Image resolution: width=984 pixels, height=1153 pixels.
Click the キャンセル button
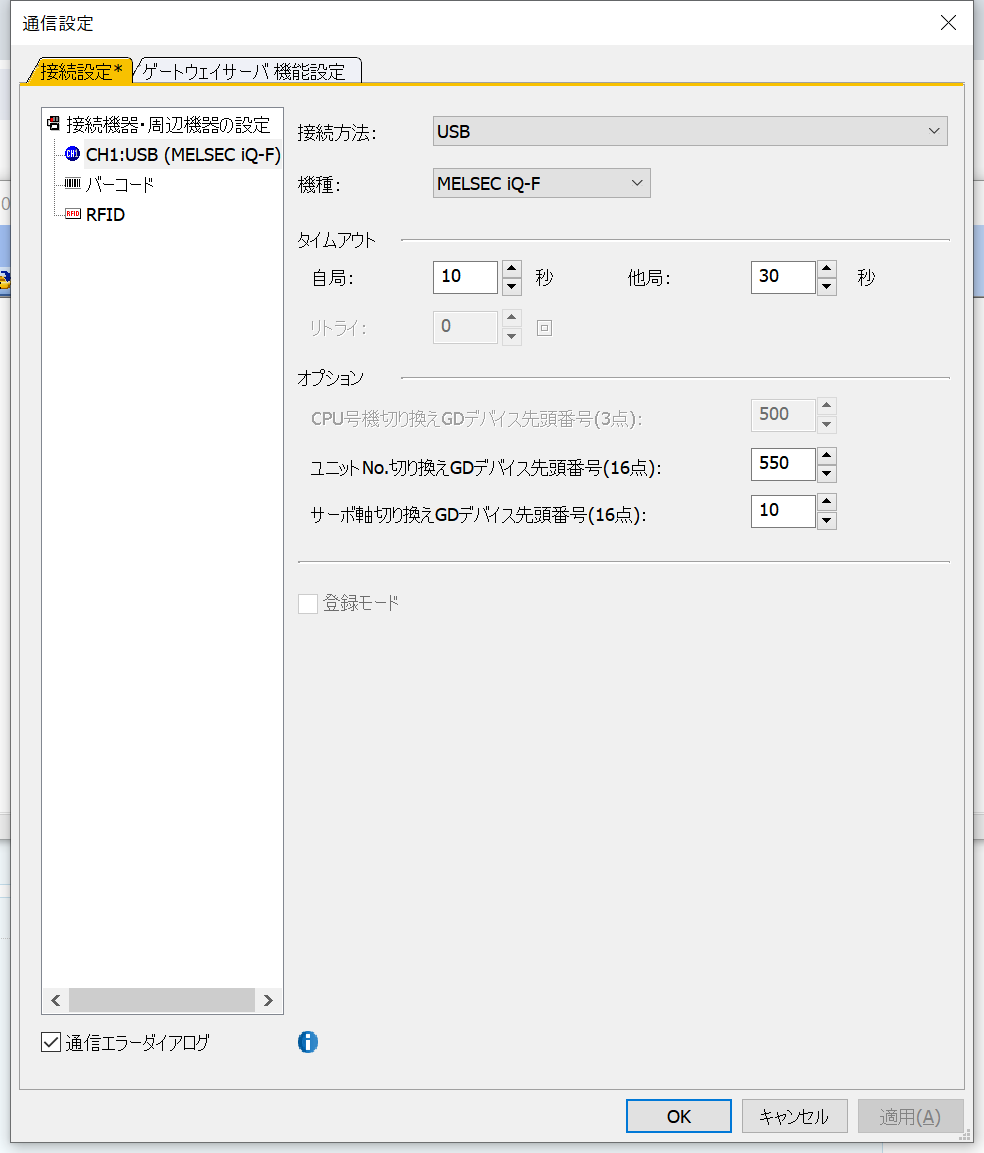[794, 1116]
